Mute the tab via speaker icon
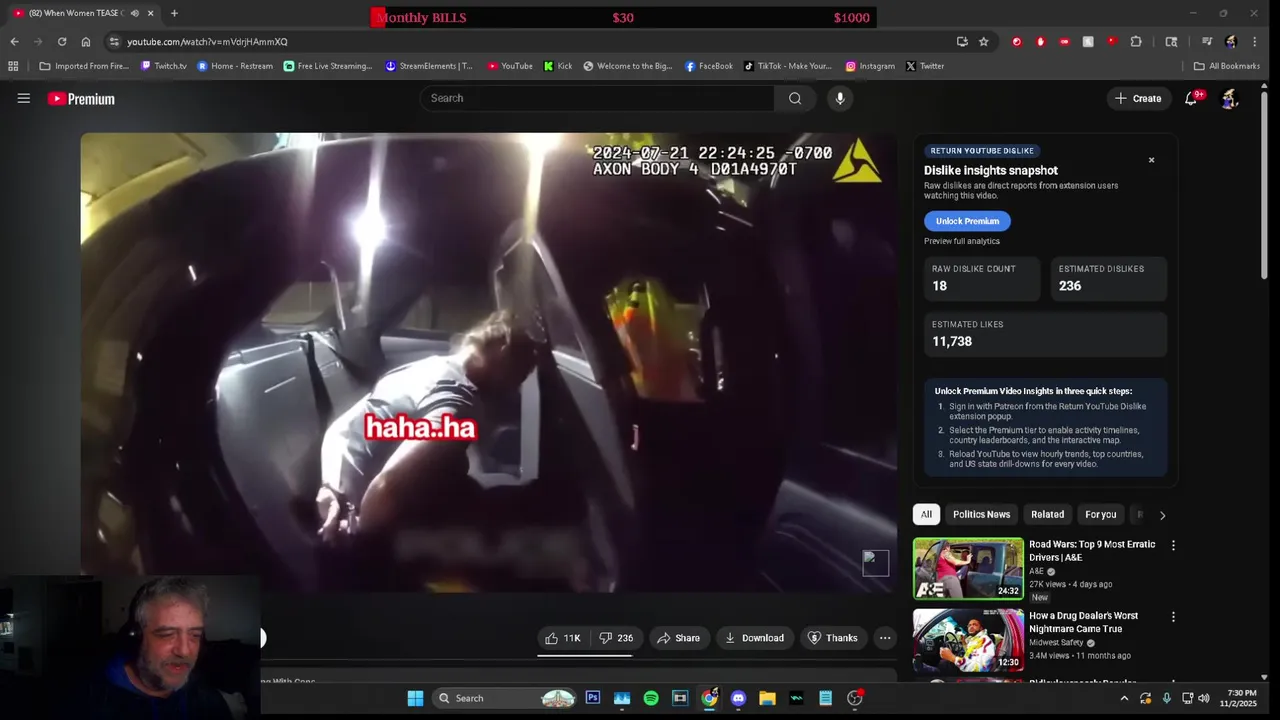1280x720 pixels. pos(135,13)
